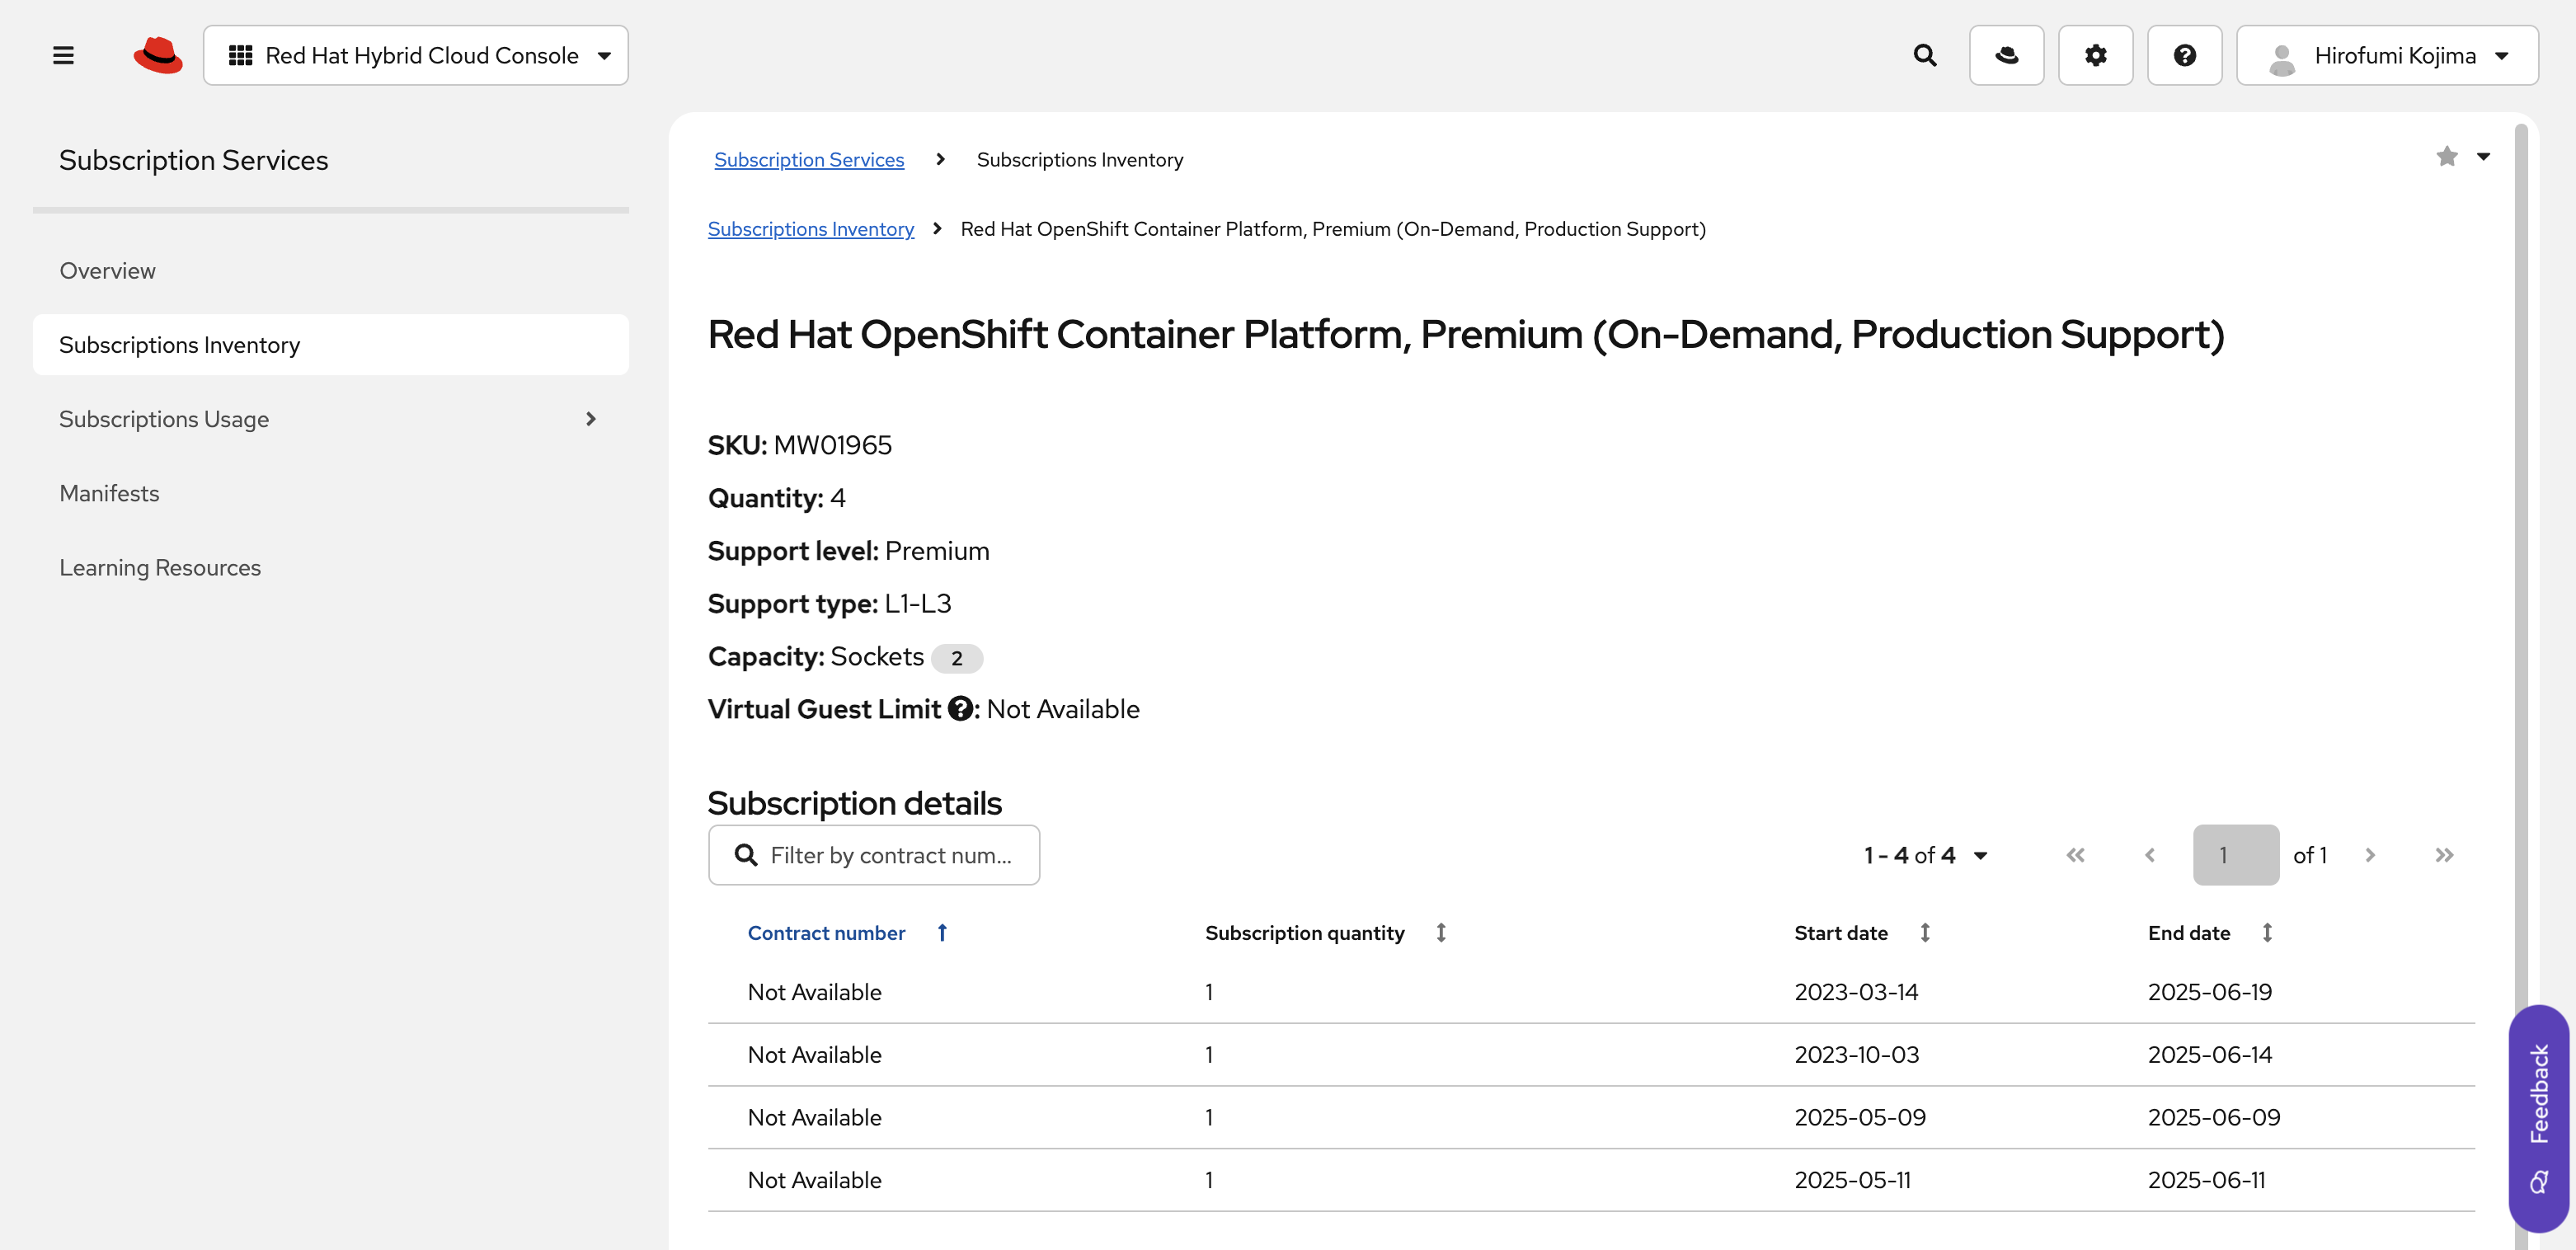
Task: Sort by the Contract number column header
Action: pos(826,933)
